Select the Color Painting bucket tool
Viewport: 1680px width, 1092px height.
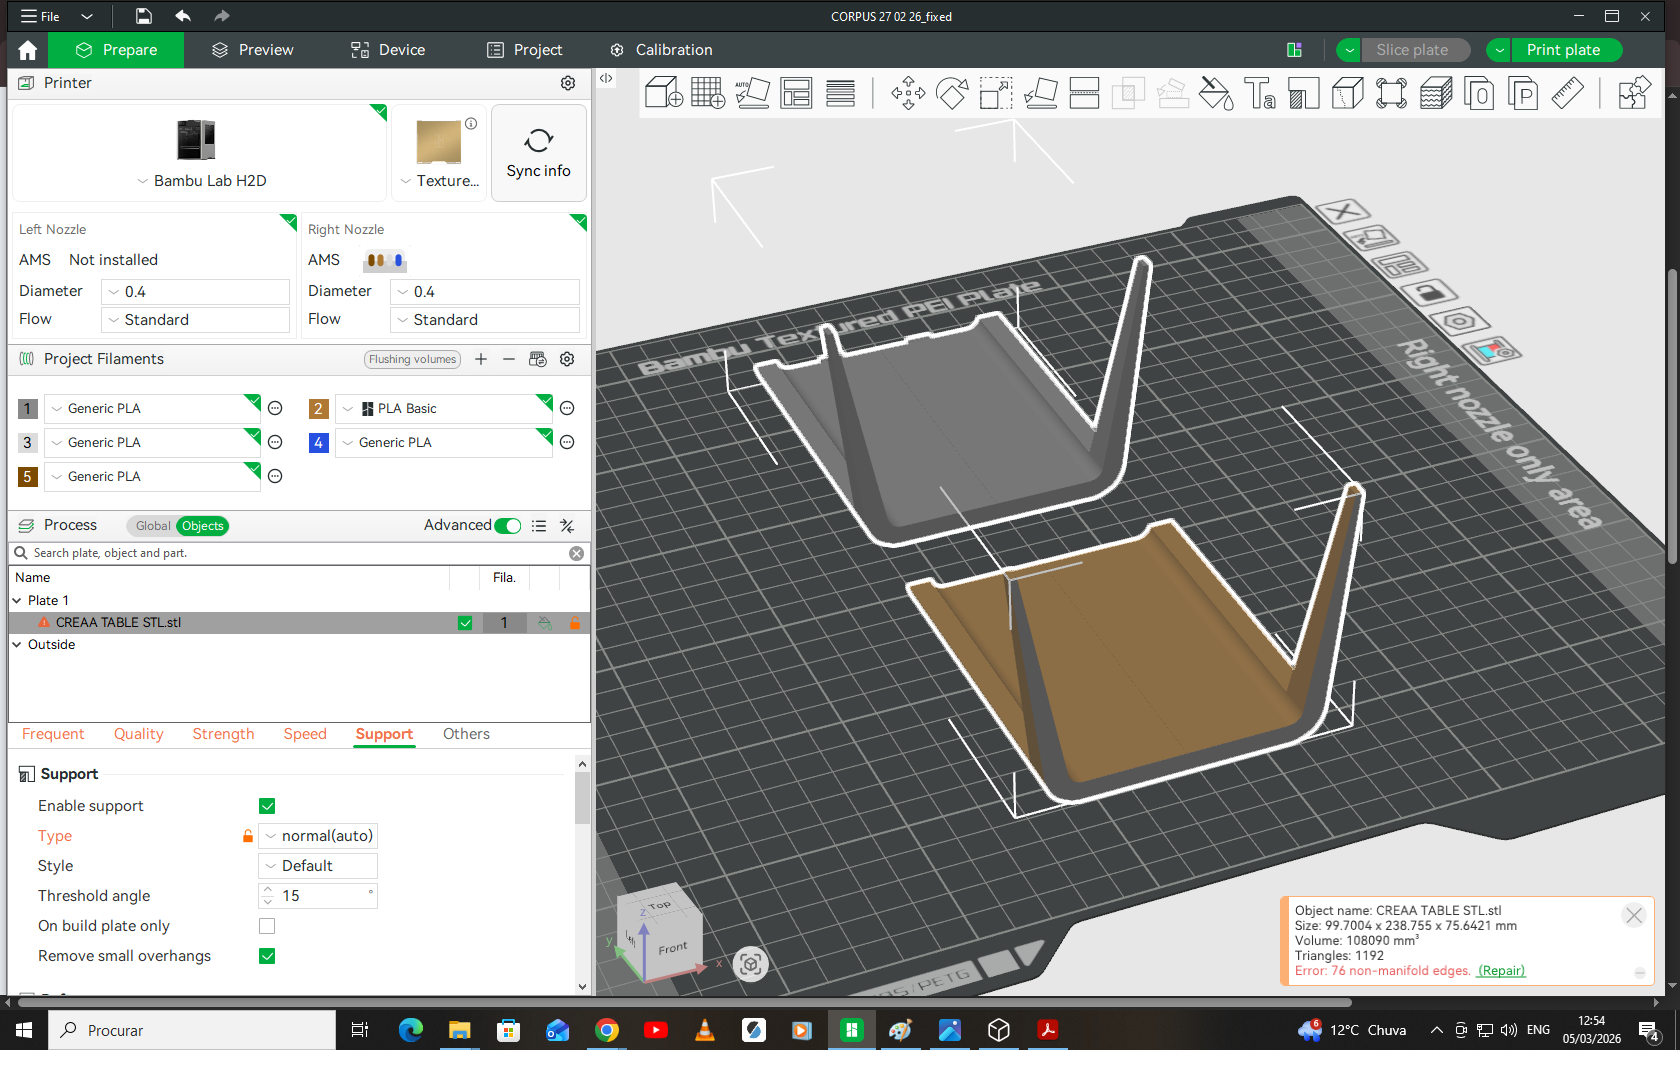(x=1216, y=93)
